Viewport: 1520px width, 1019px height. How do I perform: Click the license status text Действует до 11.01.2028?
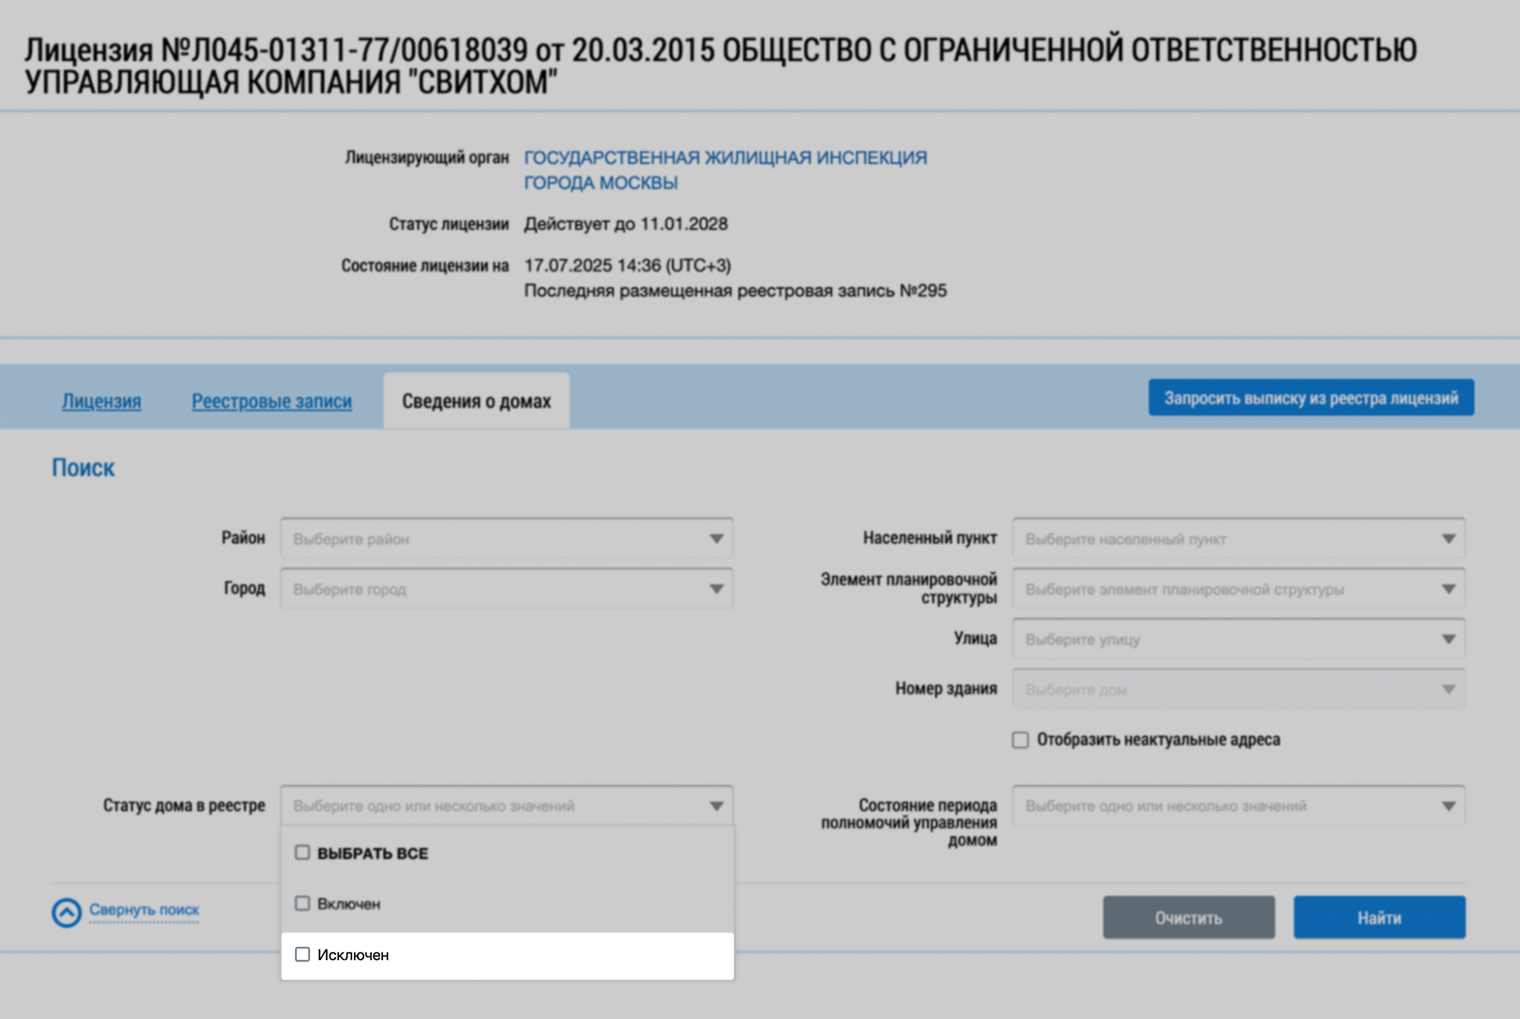point(626,224)
